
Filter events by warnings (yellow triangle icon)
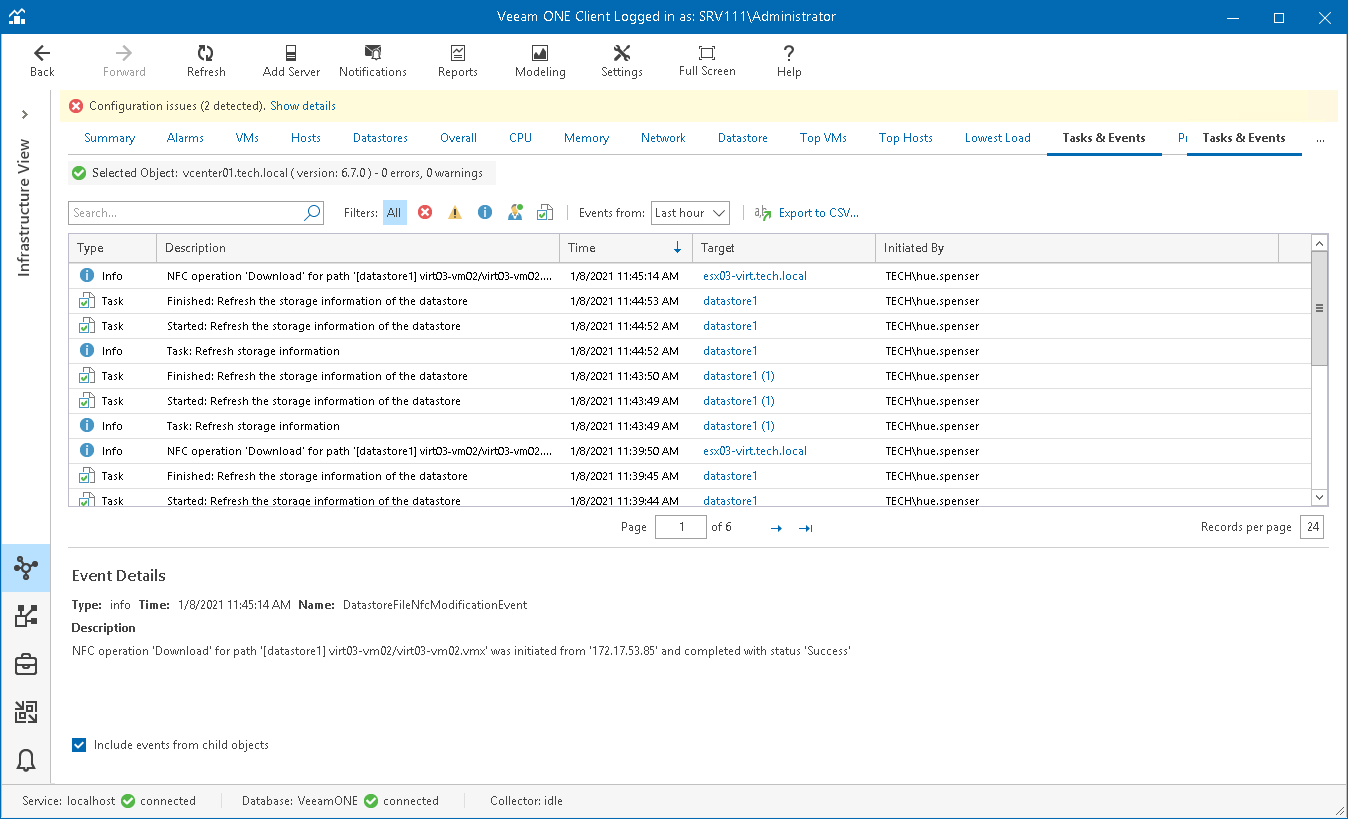click(455, 213)
